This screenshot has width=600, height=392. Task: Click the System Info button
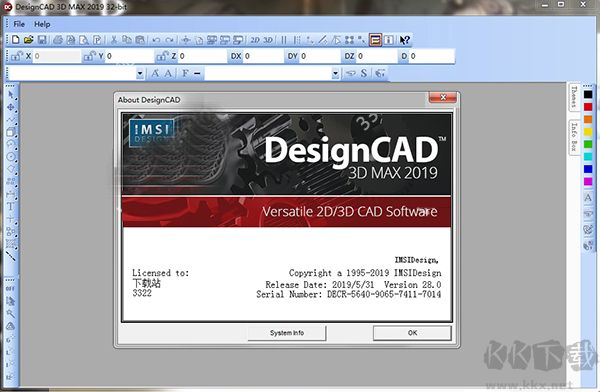tap(287, 333)
